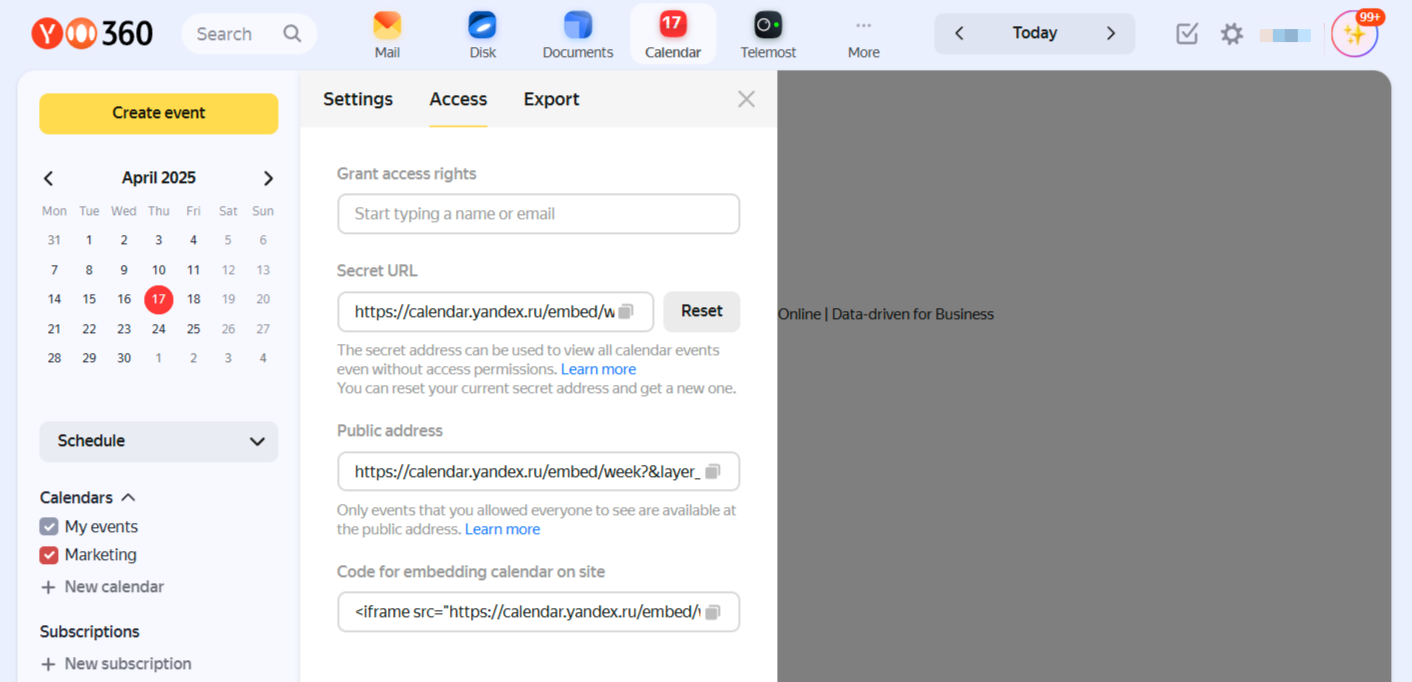
Task: Toggle the My events calendar checkbox
Action: (49, 527)
